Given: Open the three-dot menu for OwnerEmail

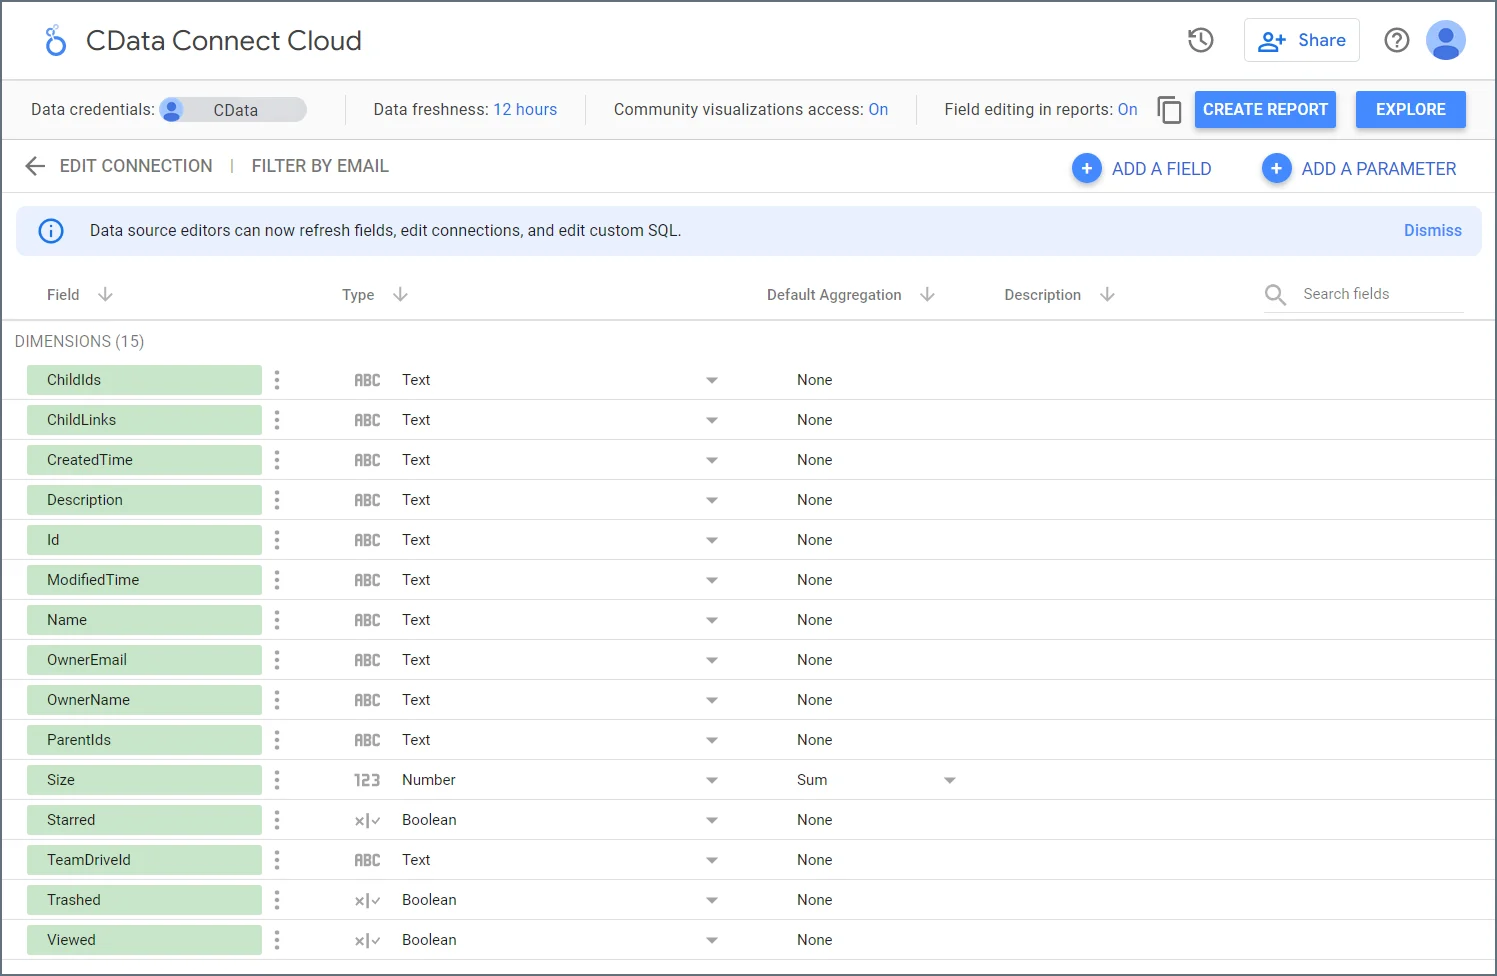Looking at the screenshot, I should (277, 660).
